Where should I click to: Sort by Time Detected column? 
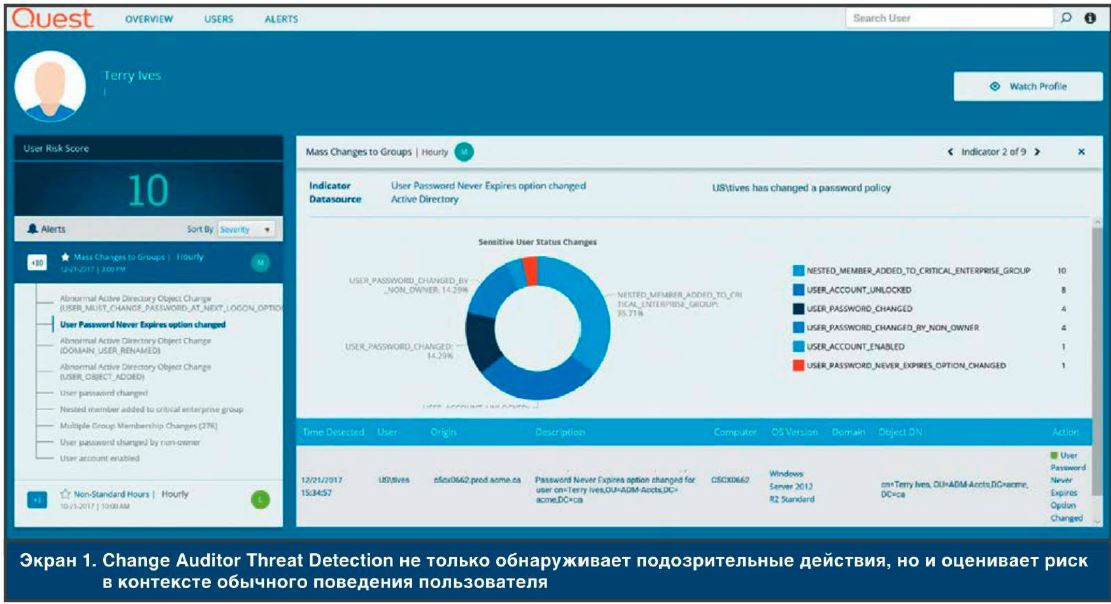[x=333, y=432]
